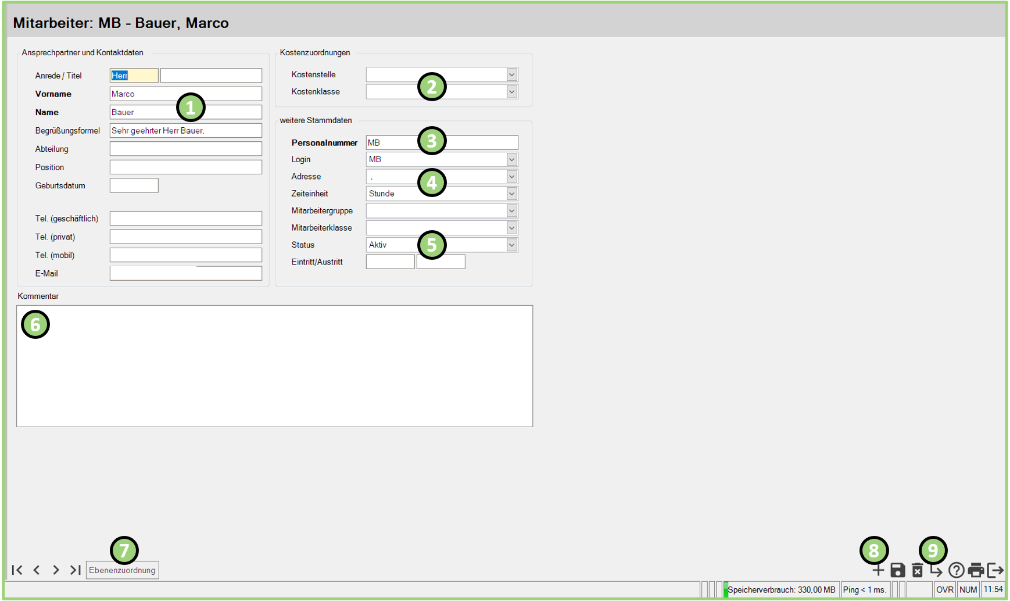The image size is (1010, 601).
Task: Jump to the first employee record
Action: [18, 570]
